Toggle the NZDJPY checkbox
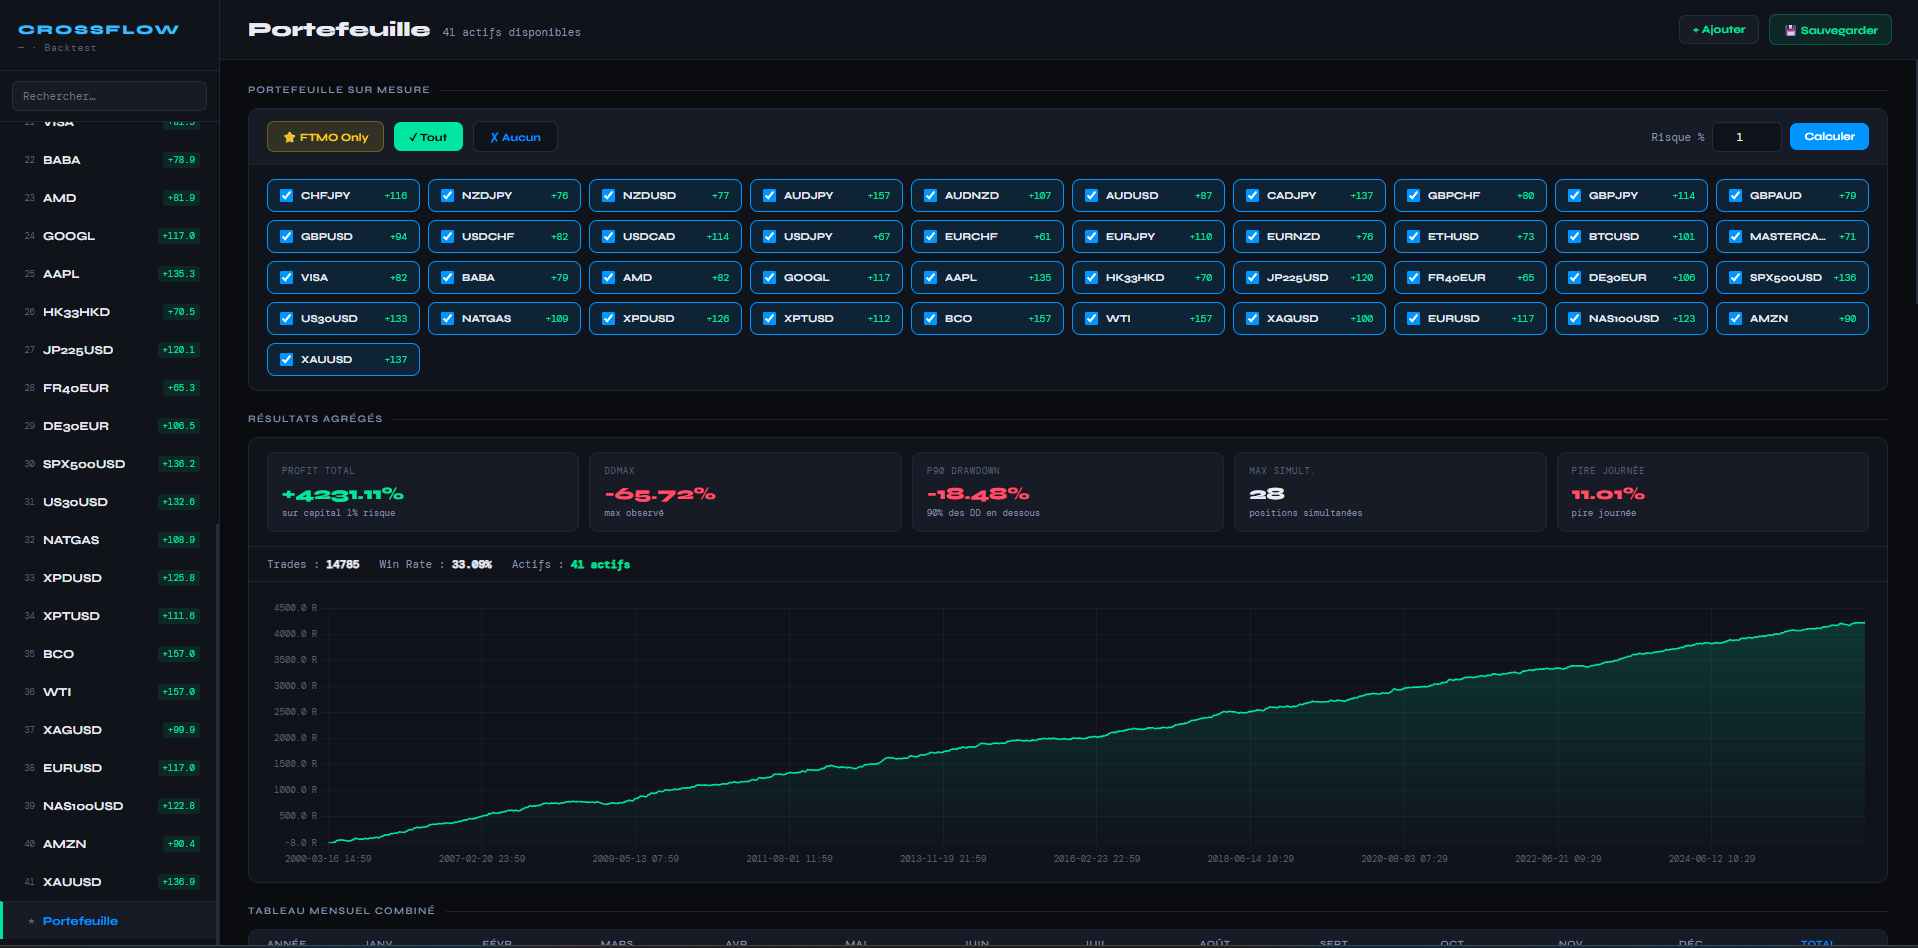 click(448, 196)
